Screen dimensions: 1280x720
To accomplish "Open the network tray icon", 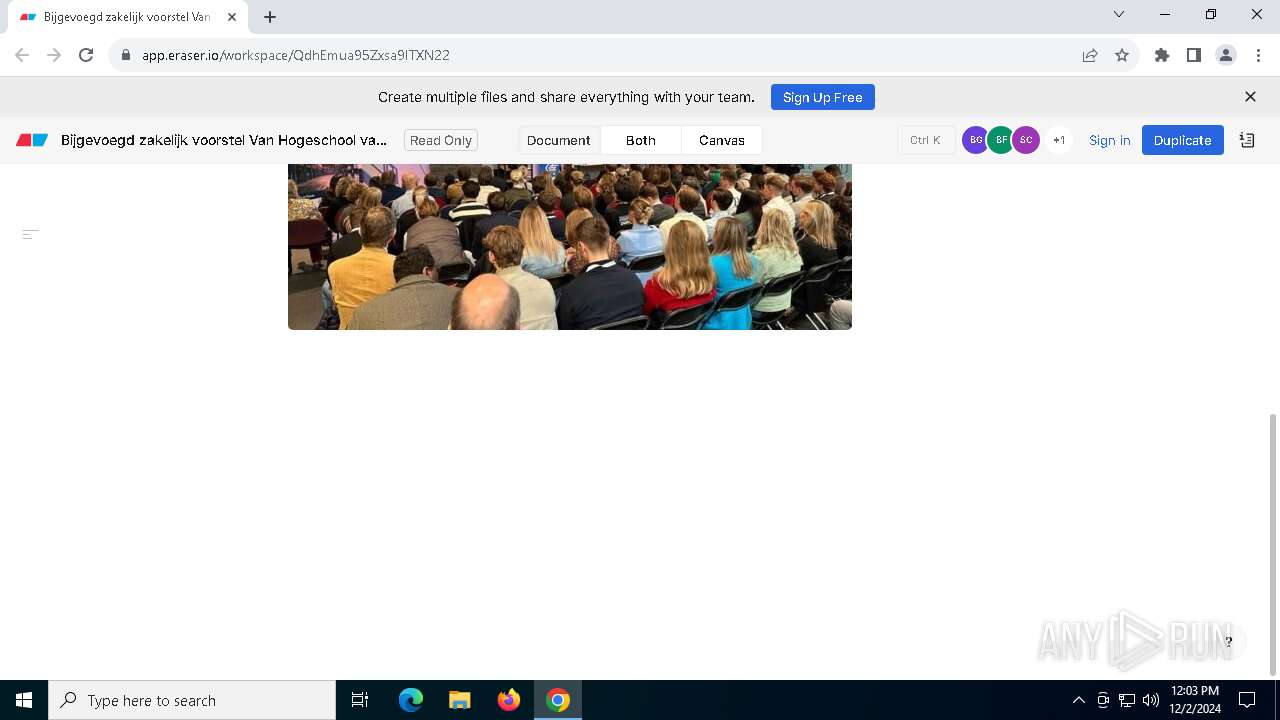I will click(1127, 700).
